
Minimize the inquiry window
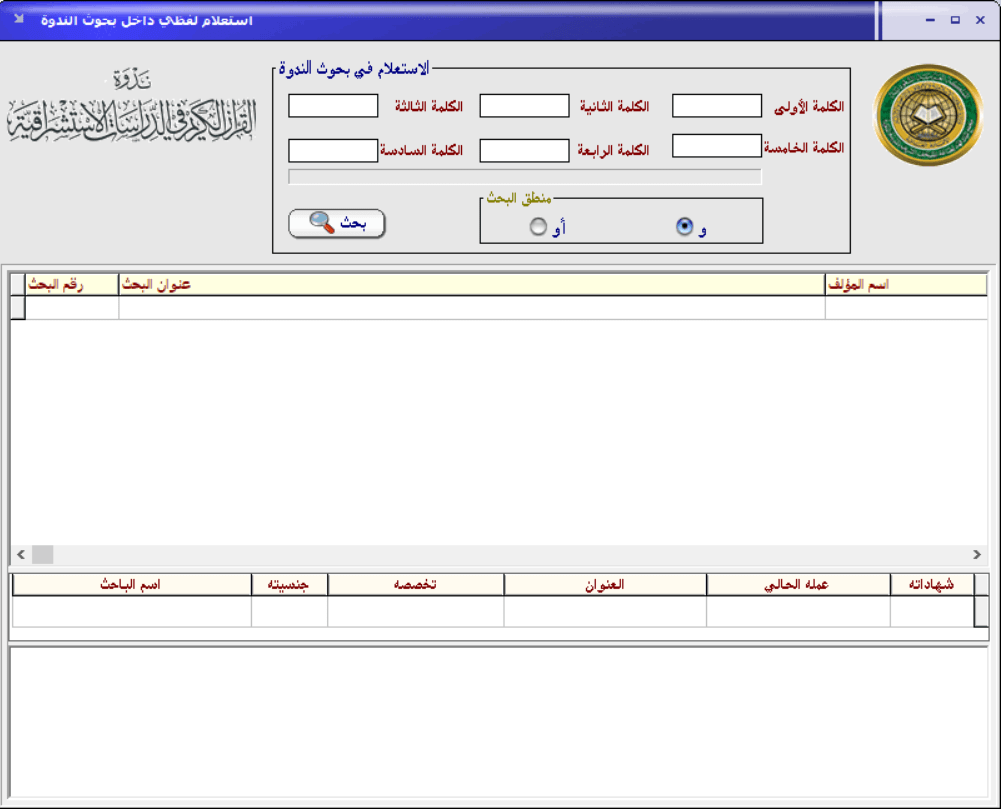[x=930, y=20]
